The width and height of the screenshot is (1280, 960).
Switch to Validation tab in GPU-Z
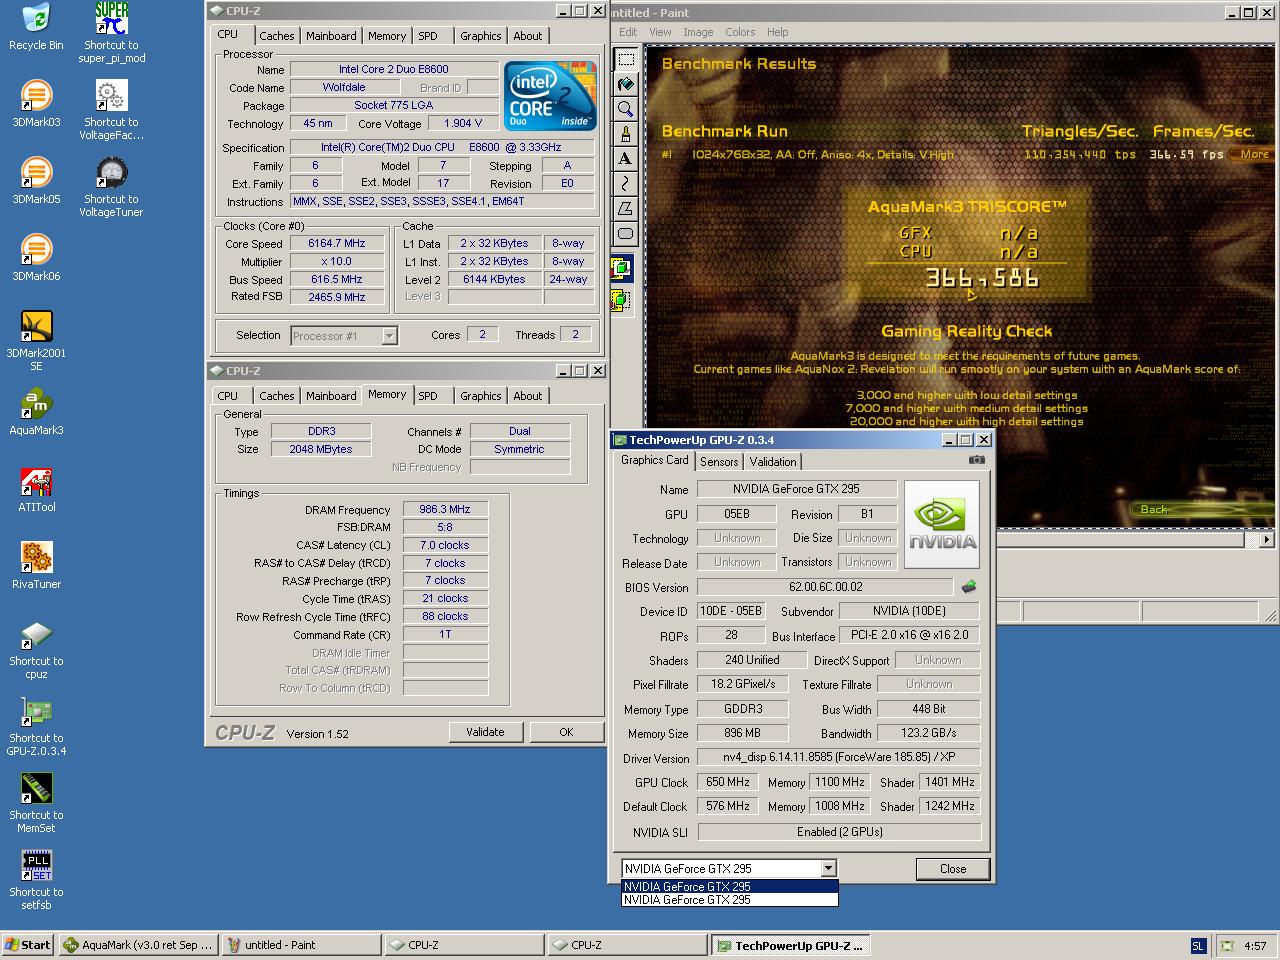[773, 462]
